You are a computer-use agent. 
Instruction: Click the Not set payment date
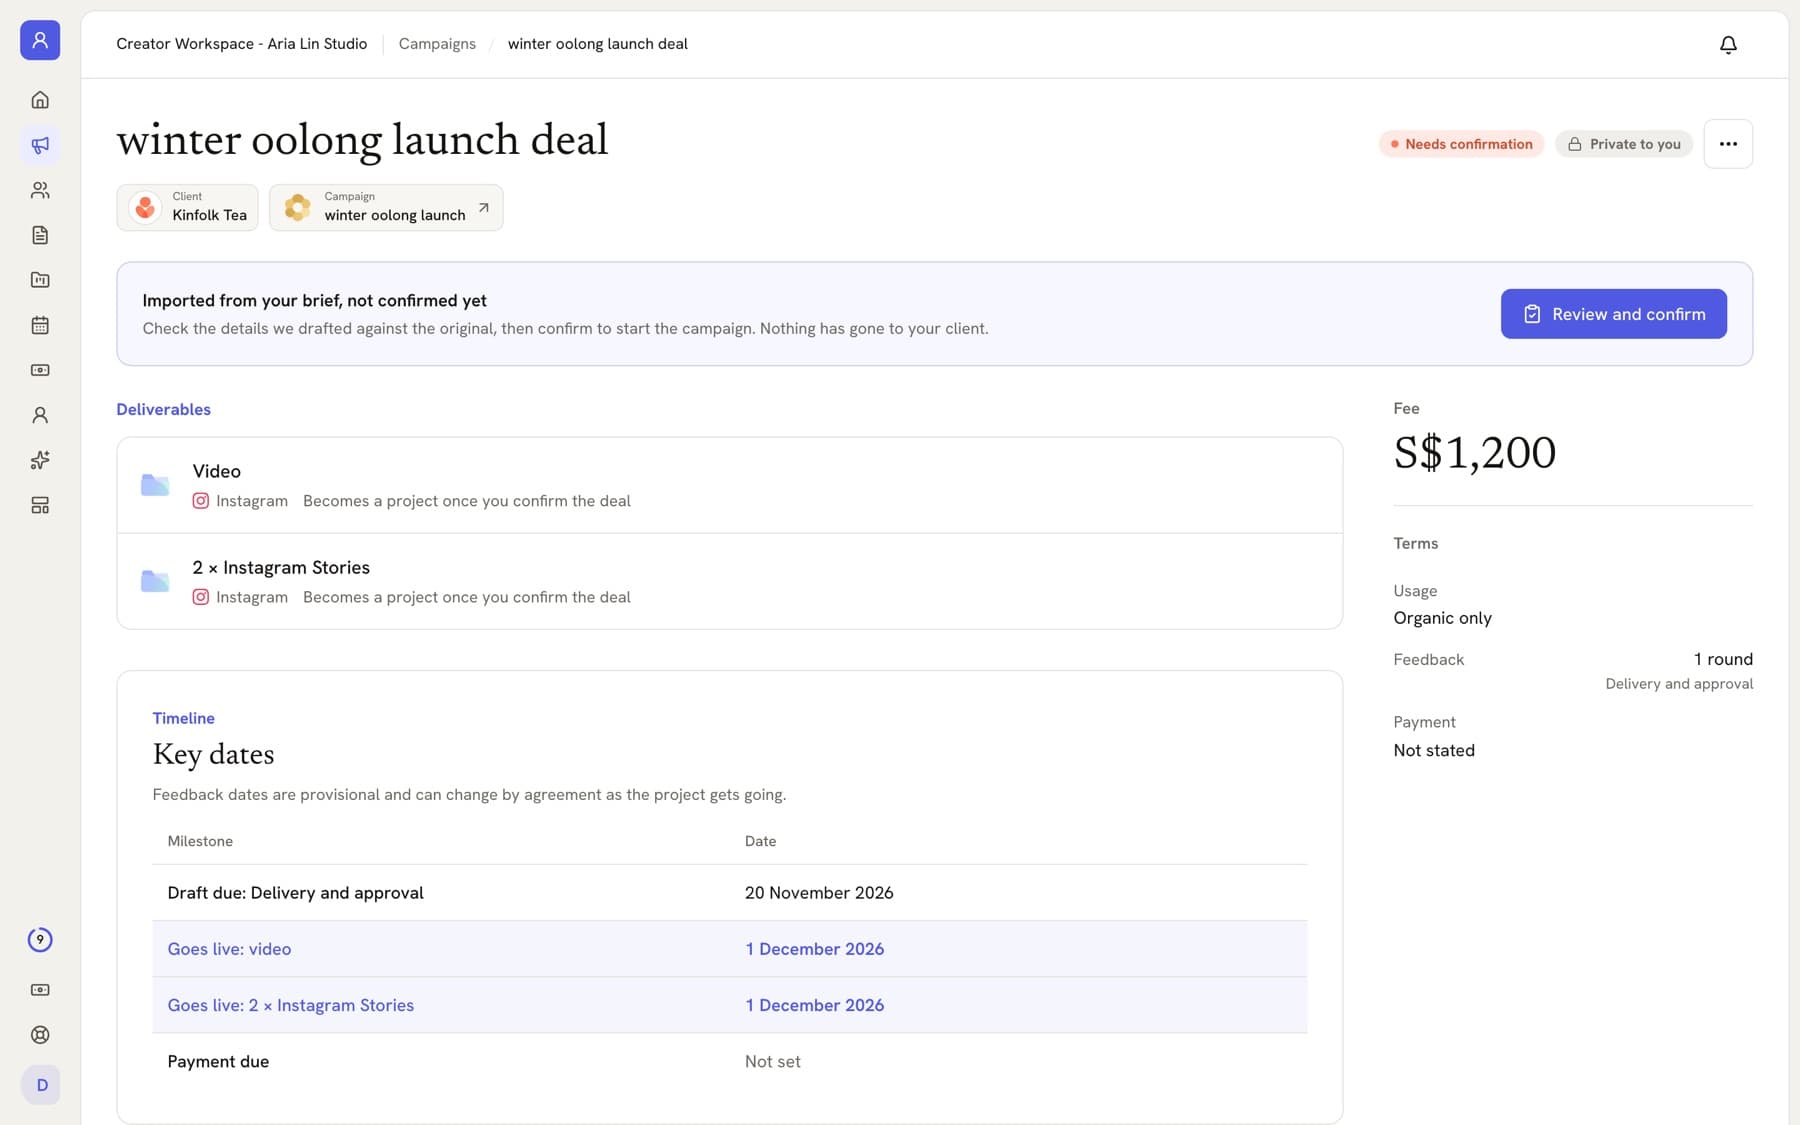click(x=773, y=1061)
